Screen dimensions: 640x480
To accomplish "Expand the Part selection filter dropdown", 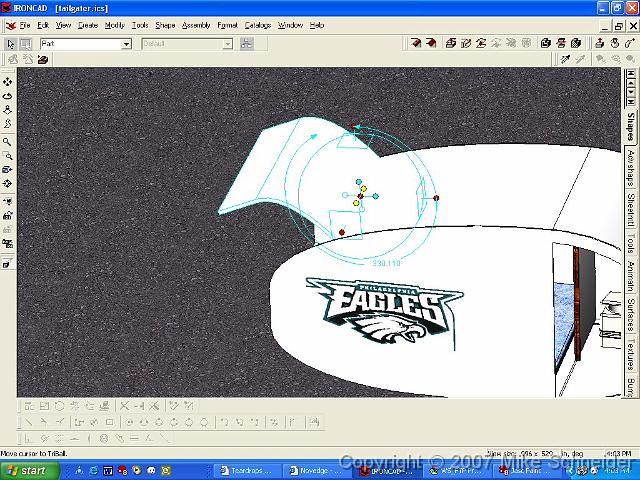I will (127, 44).
